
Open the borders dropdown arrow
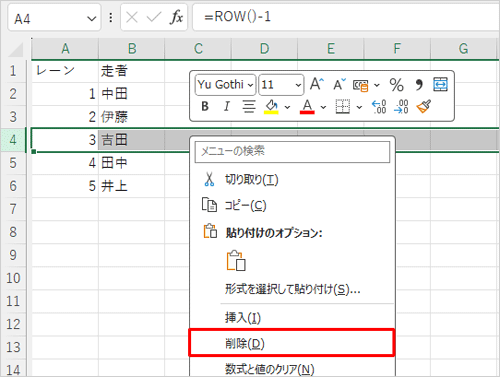click(x=359, y=107)
